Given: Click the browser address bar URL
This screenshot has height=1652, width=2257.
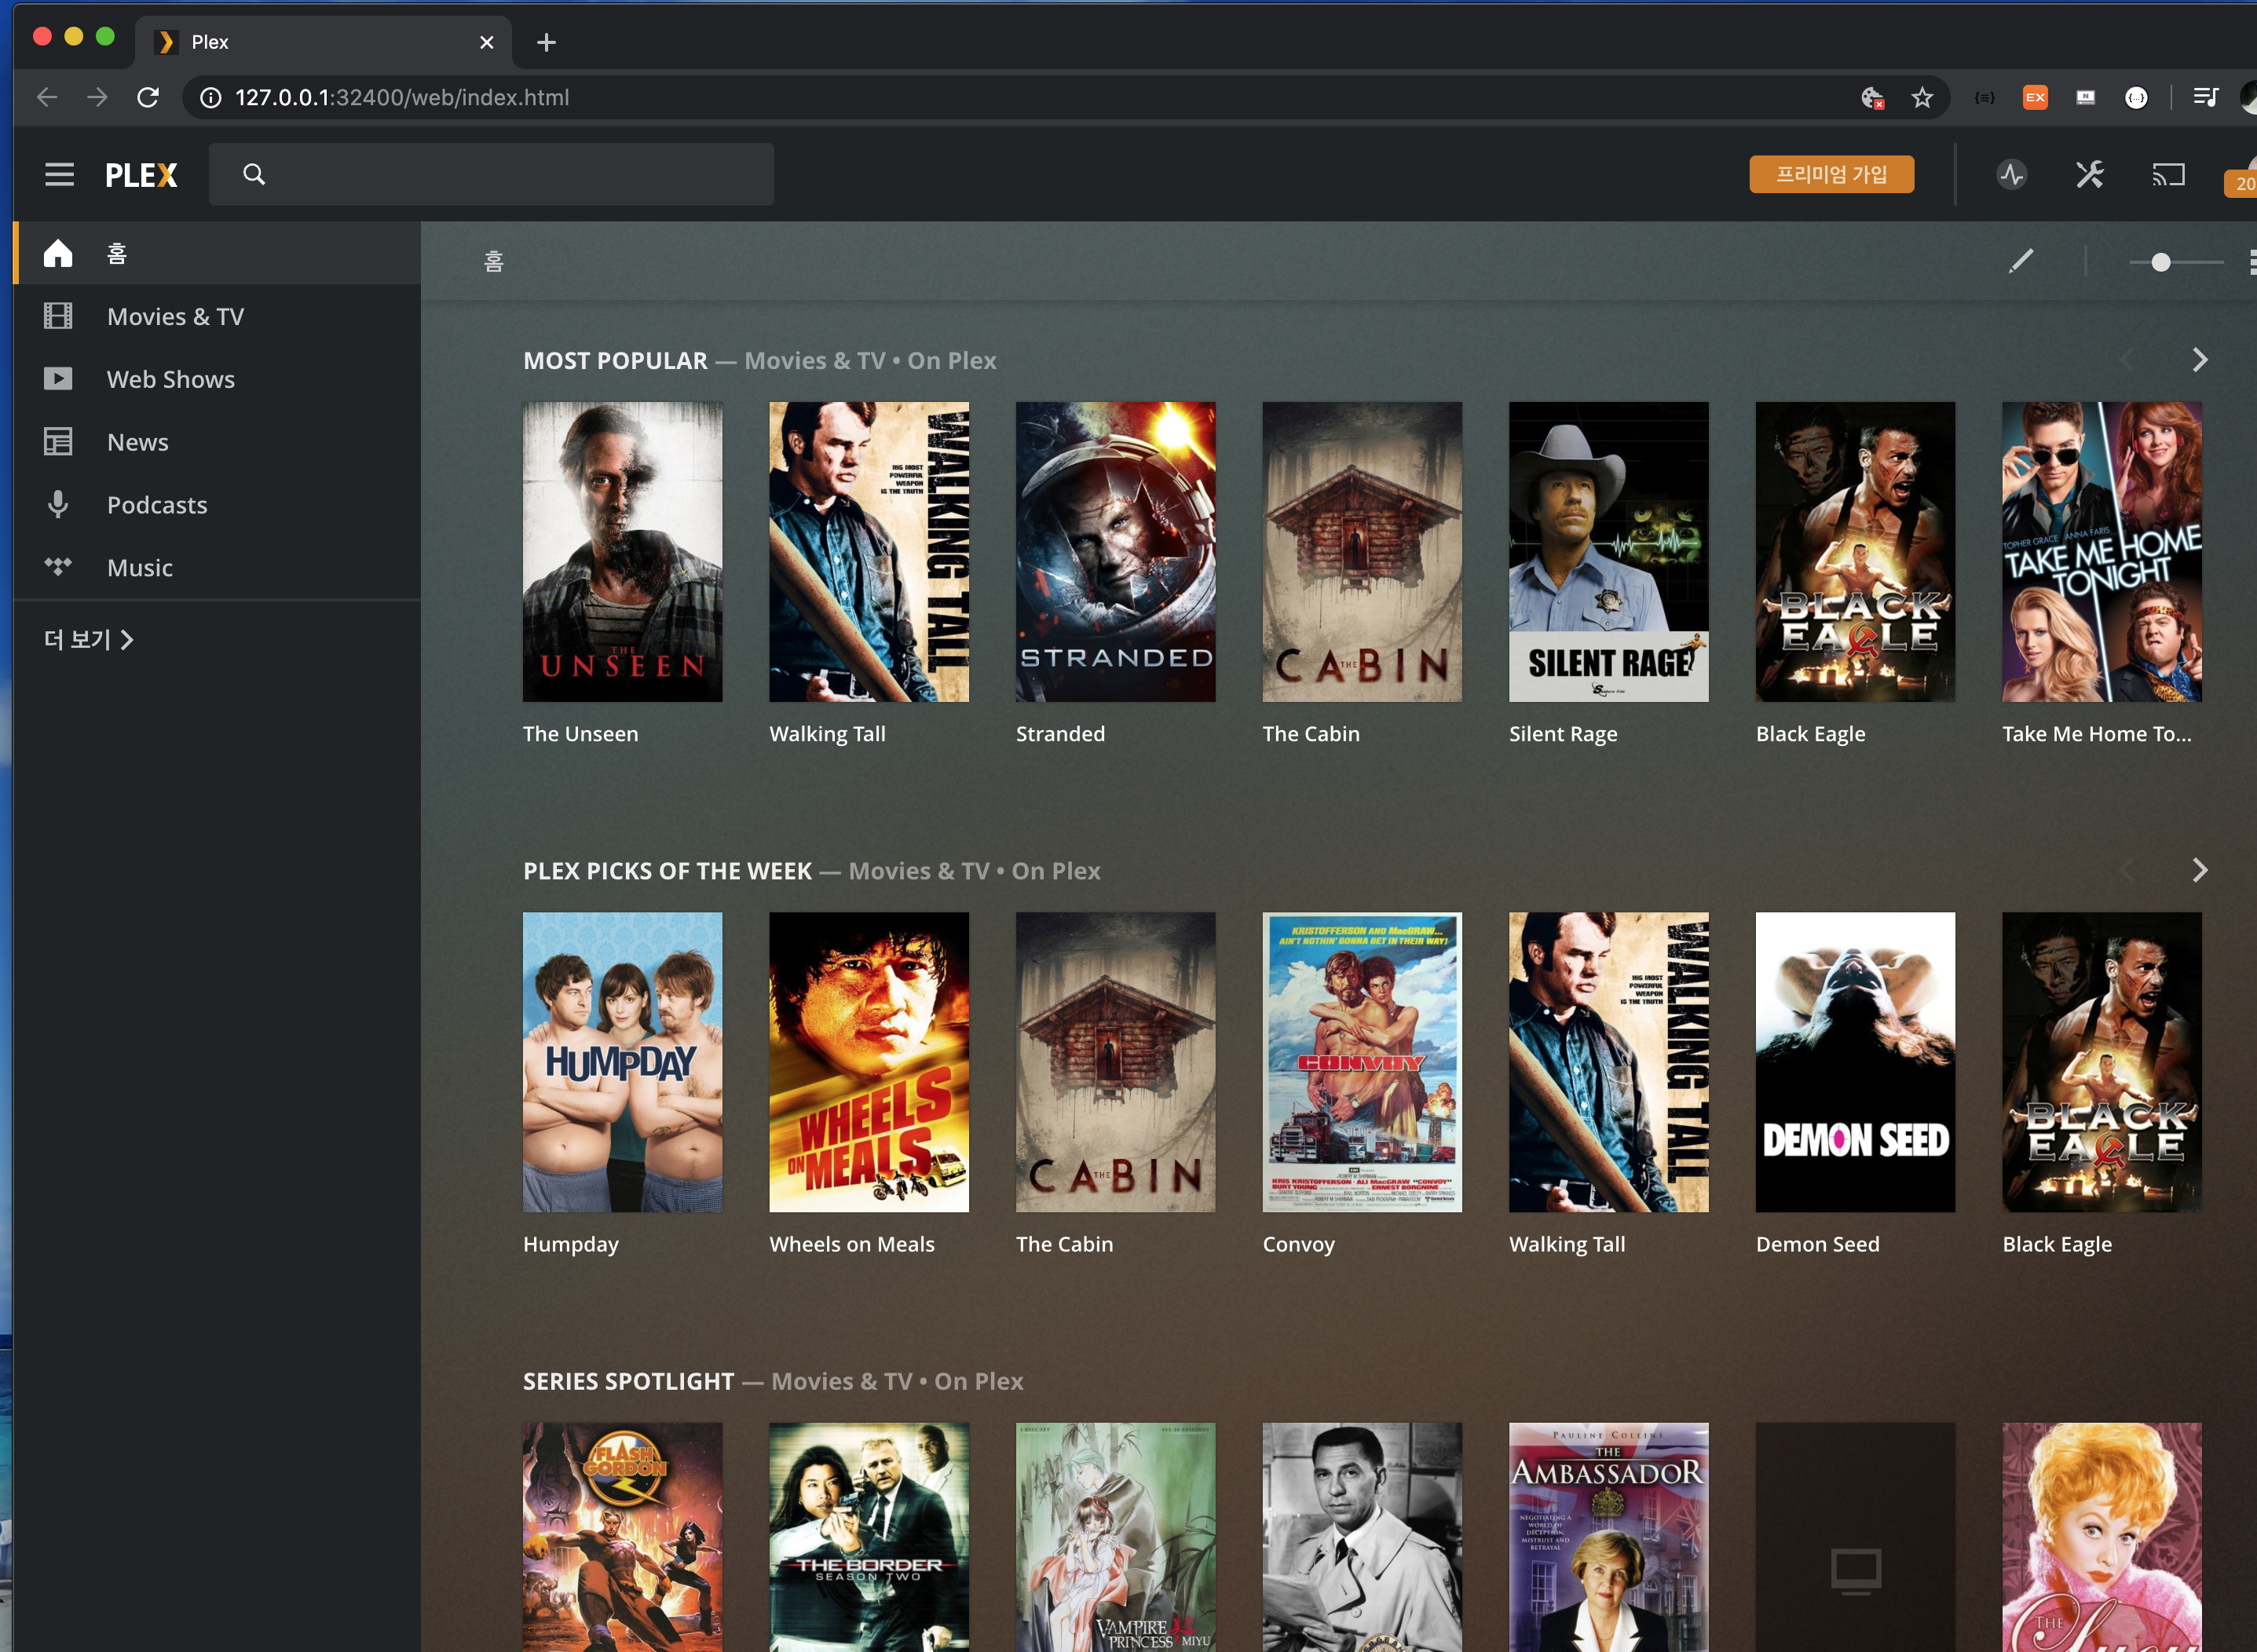Looking at the screenshot, I should [402, 97].
